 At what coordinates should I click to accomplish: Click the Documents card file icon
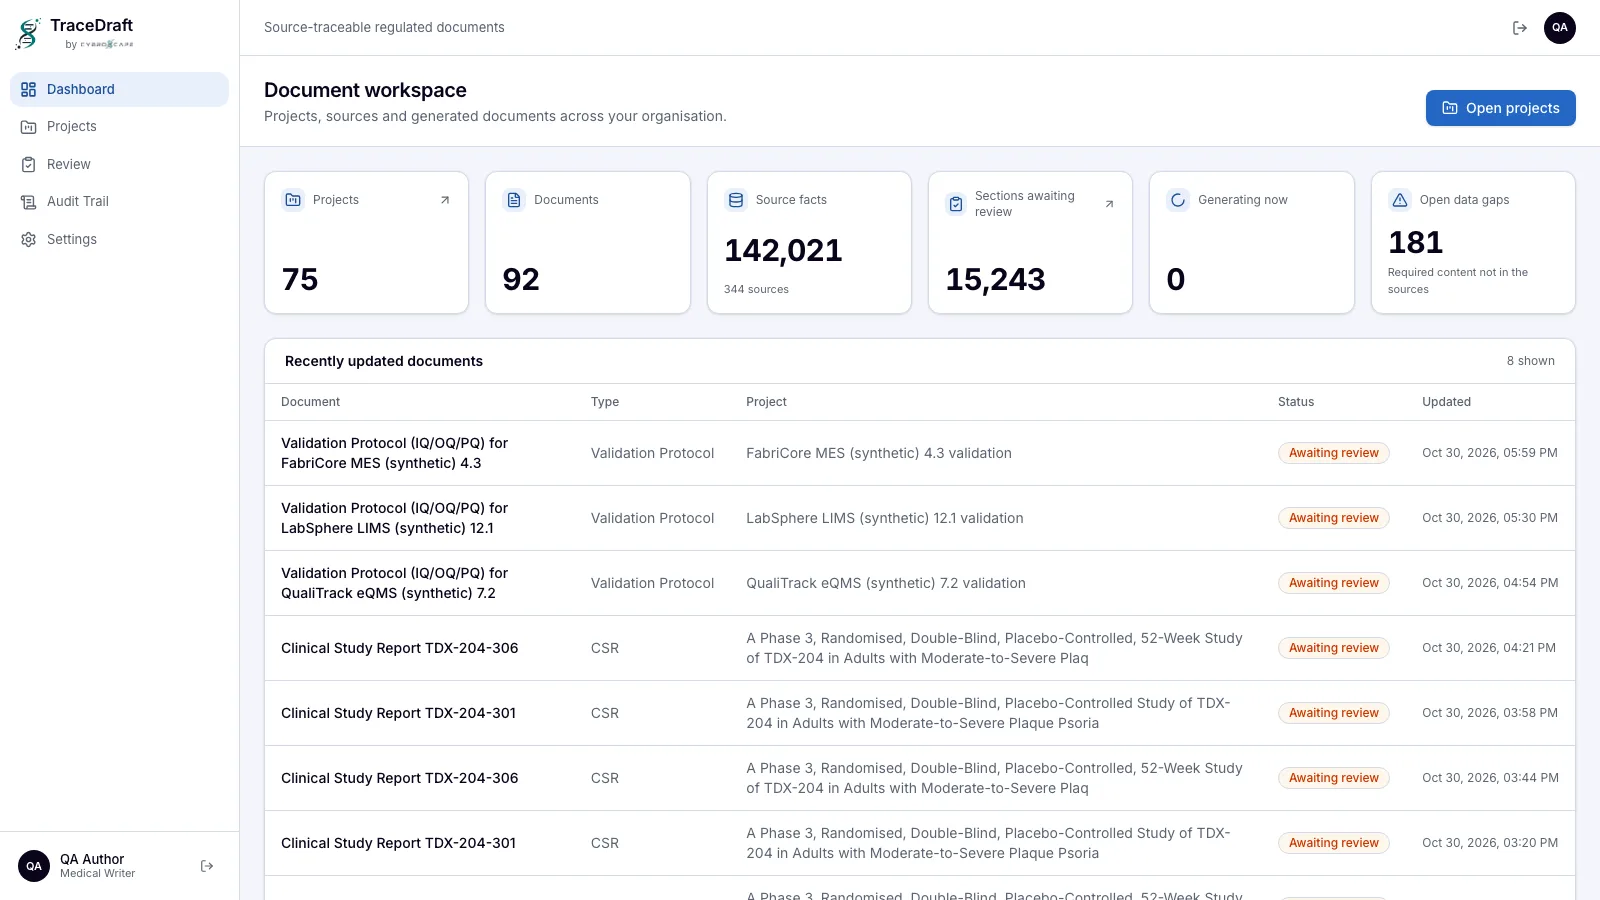[x=514, y=200]
